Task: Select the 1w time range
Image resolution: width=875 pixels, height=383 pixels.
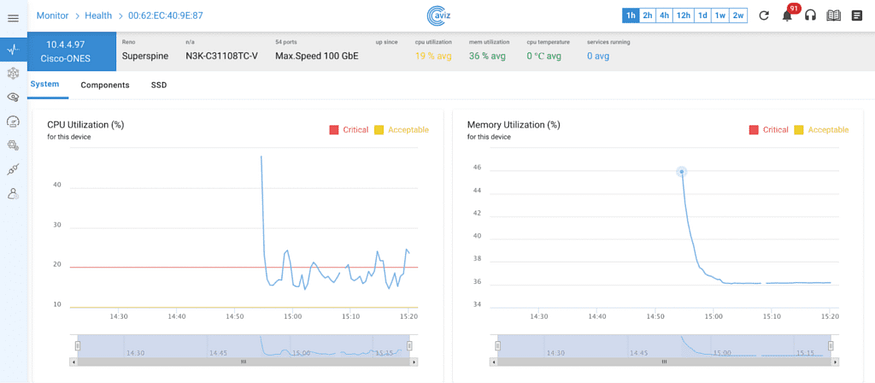Action: pyautogui.click(x=720, y=16)
